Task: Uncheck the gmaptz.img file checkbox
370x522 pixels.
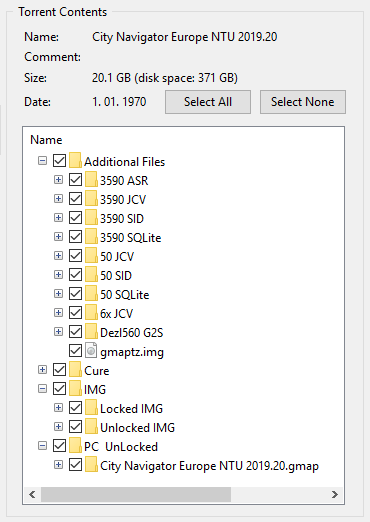Action: click(76, 351)
